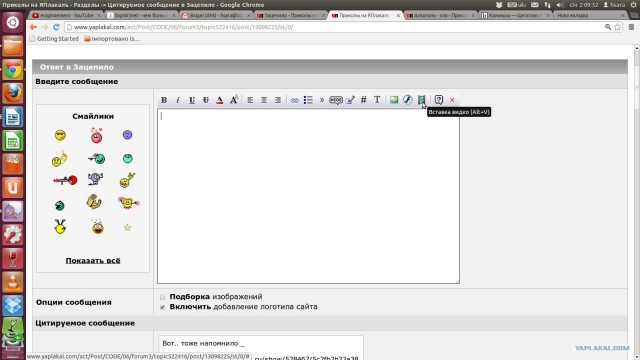The width and height of the screenshot is (640, 360).
Task: Click the T text icon in toolbar
Action: (x=377, y=100)
